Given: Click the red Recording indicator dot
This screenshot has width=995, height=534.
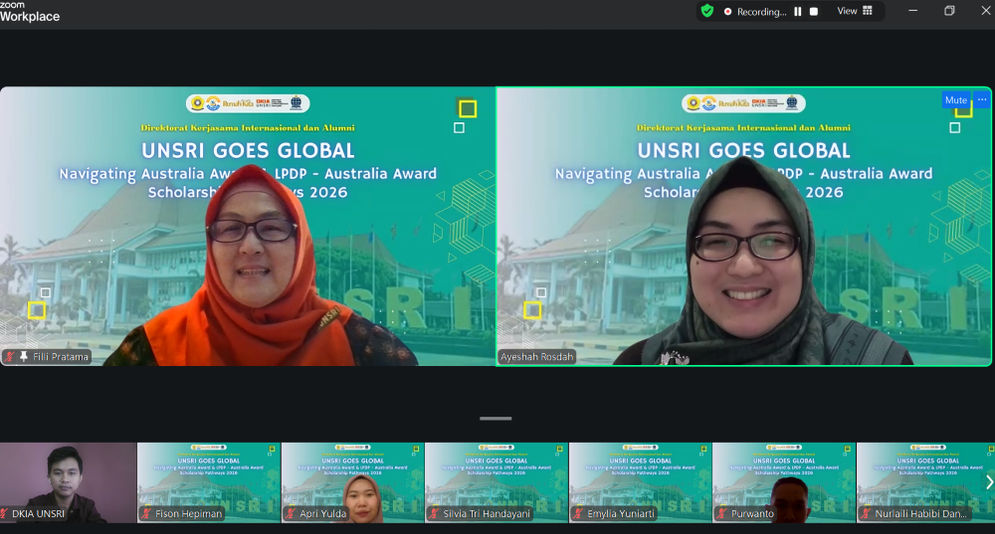Looking at the screenshot, I should pos(728,11).
